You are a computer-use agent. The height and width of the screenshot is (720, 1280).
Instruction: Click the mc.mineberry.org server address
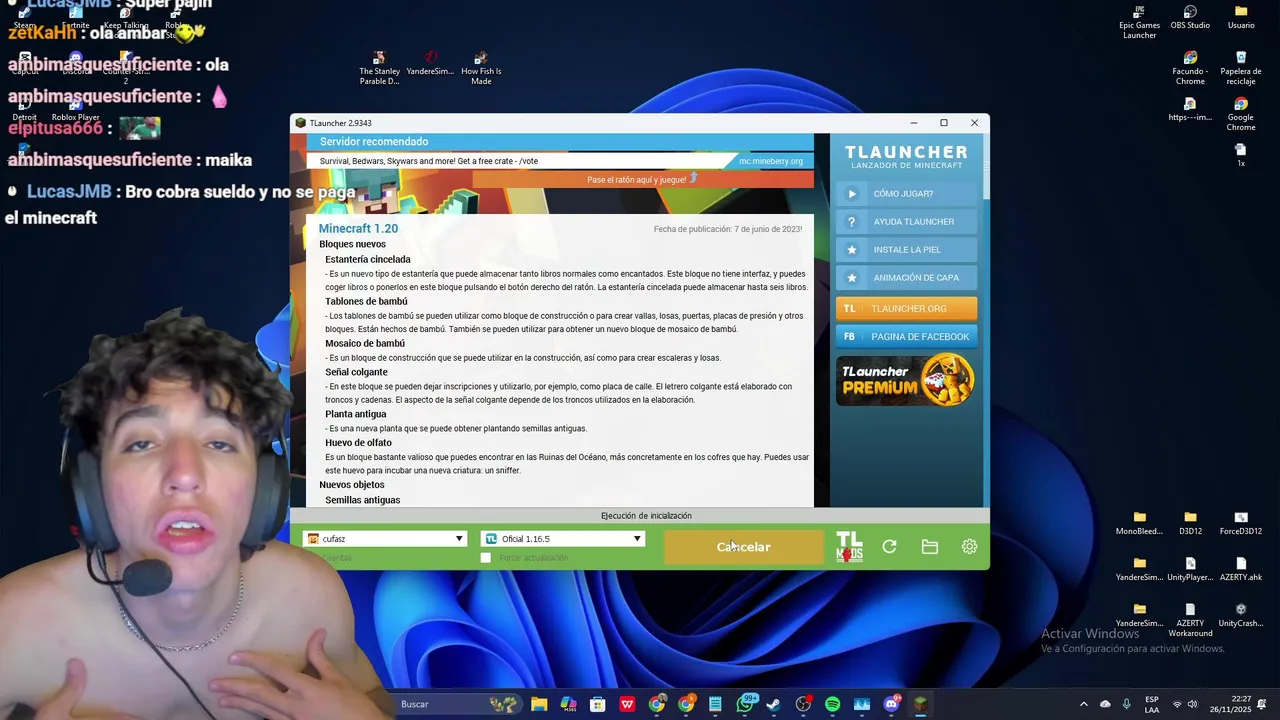[770, 161]
